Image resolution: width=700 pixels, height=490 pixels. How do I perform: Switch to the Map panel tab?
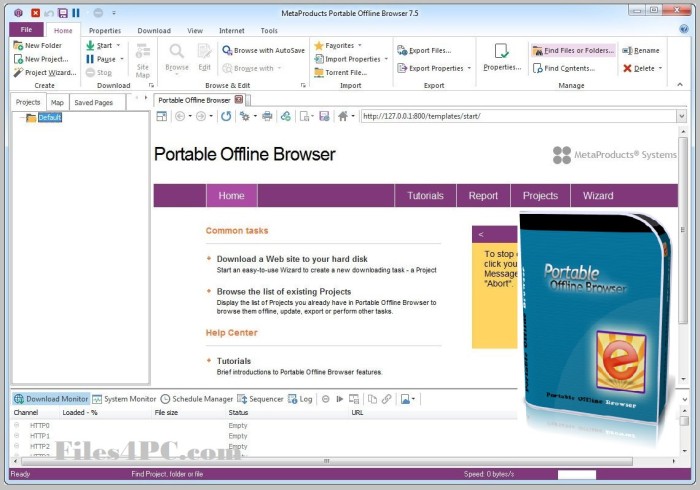57,103
